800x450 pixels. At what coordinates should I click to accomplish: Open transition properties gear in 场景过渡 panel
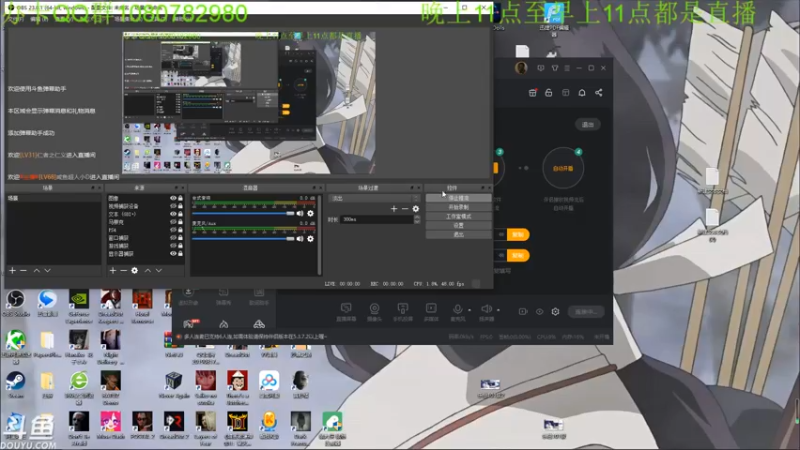[x=416, y=209]
